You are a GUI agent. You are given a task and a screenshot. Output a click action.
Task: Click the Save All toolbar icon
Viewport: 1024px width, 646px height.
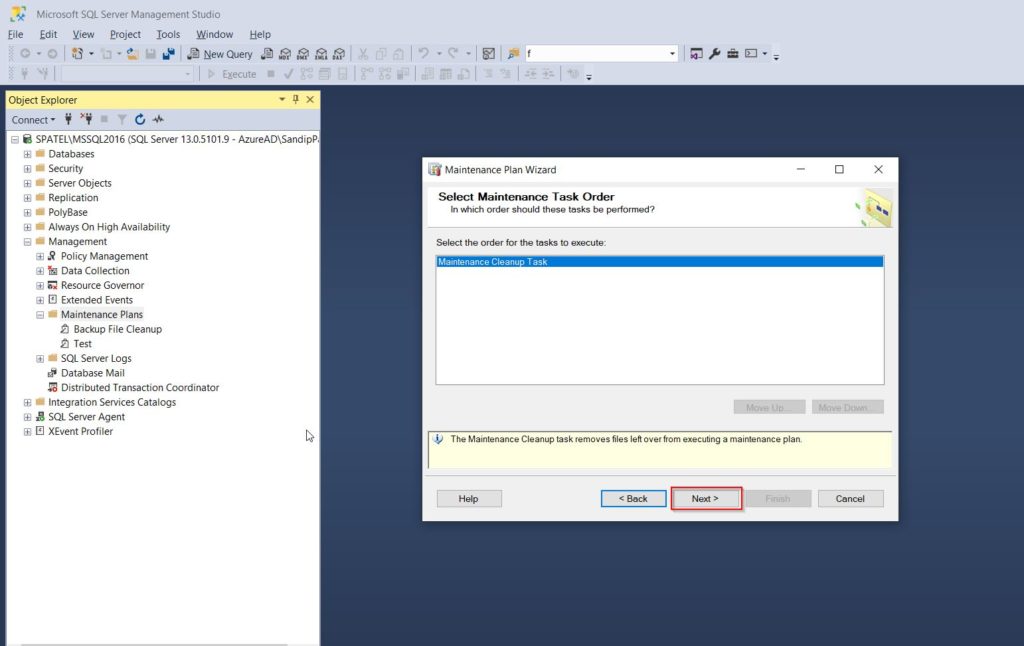(x=168, y=54)
